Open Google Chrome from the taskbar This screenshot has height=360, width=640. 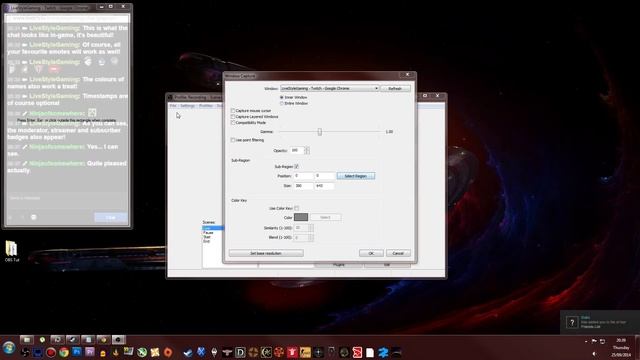64,352
